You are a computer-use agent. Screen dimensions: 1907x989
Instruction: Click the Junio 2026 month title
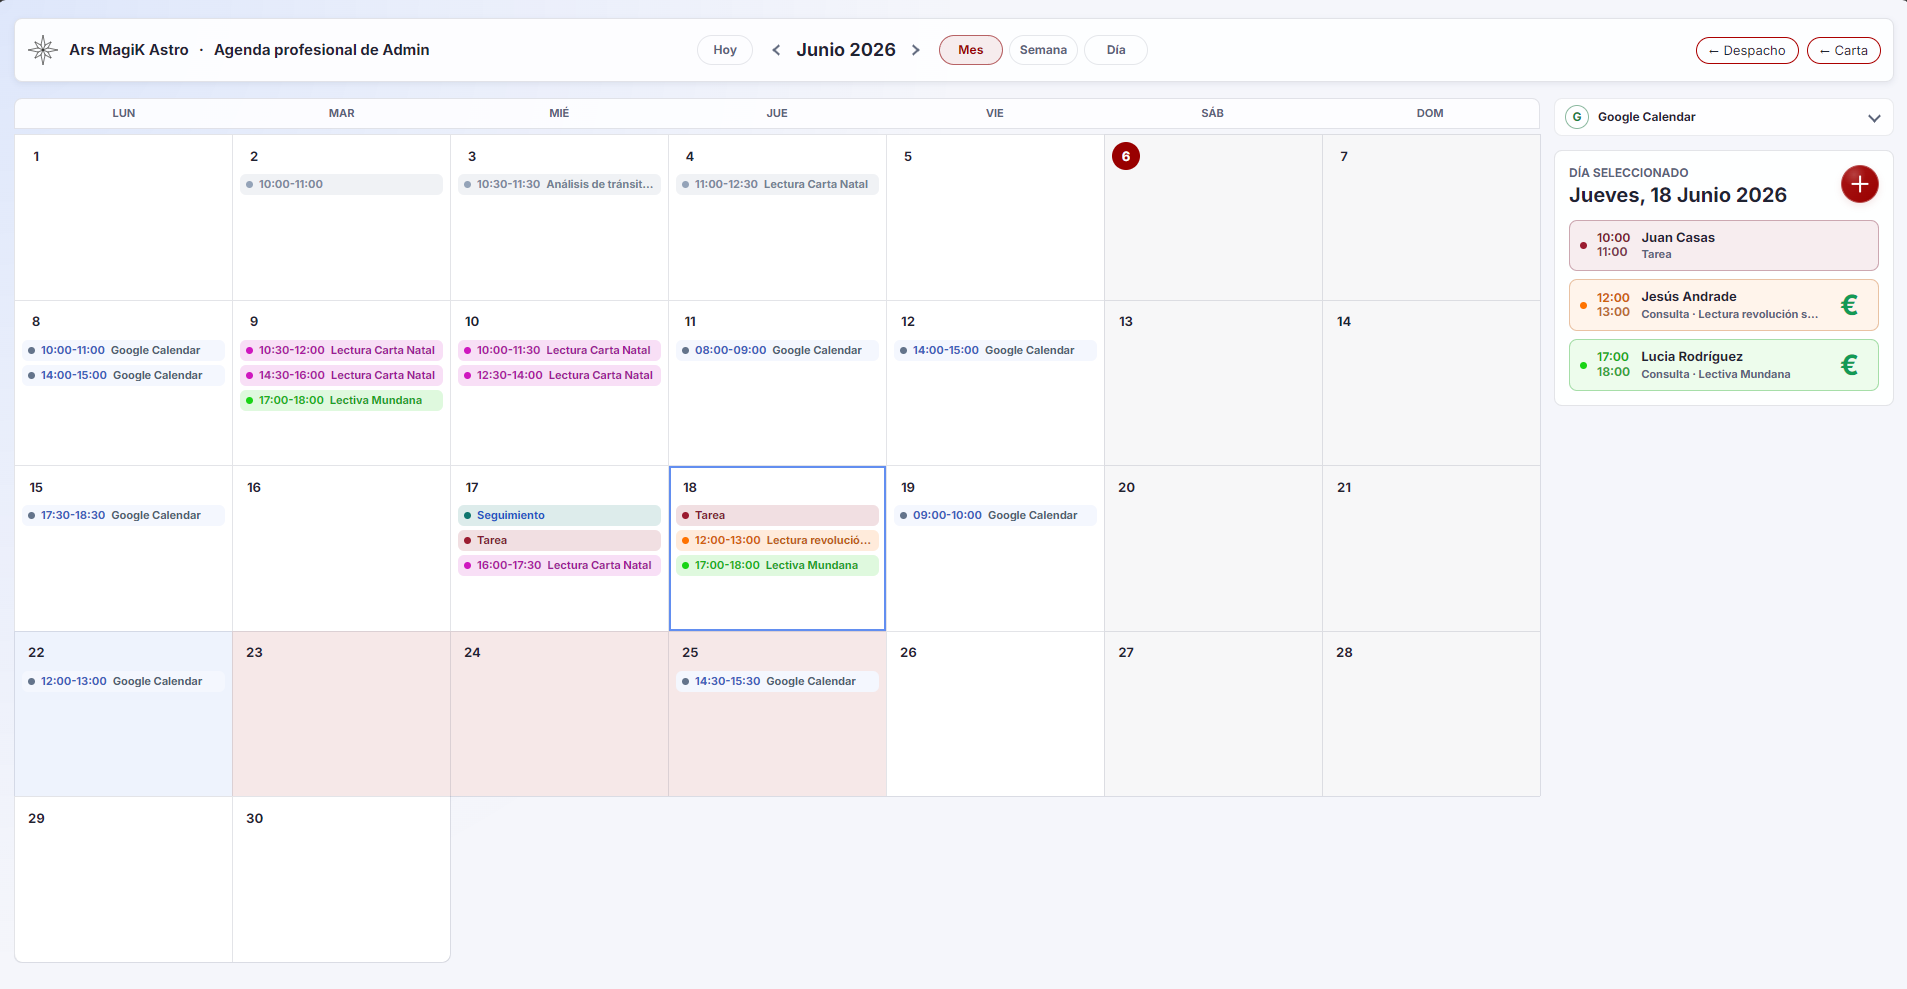click(846, 50)
